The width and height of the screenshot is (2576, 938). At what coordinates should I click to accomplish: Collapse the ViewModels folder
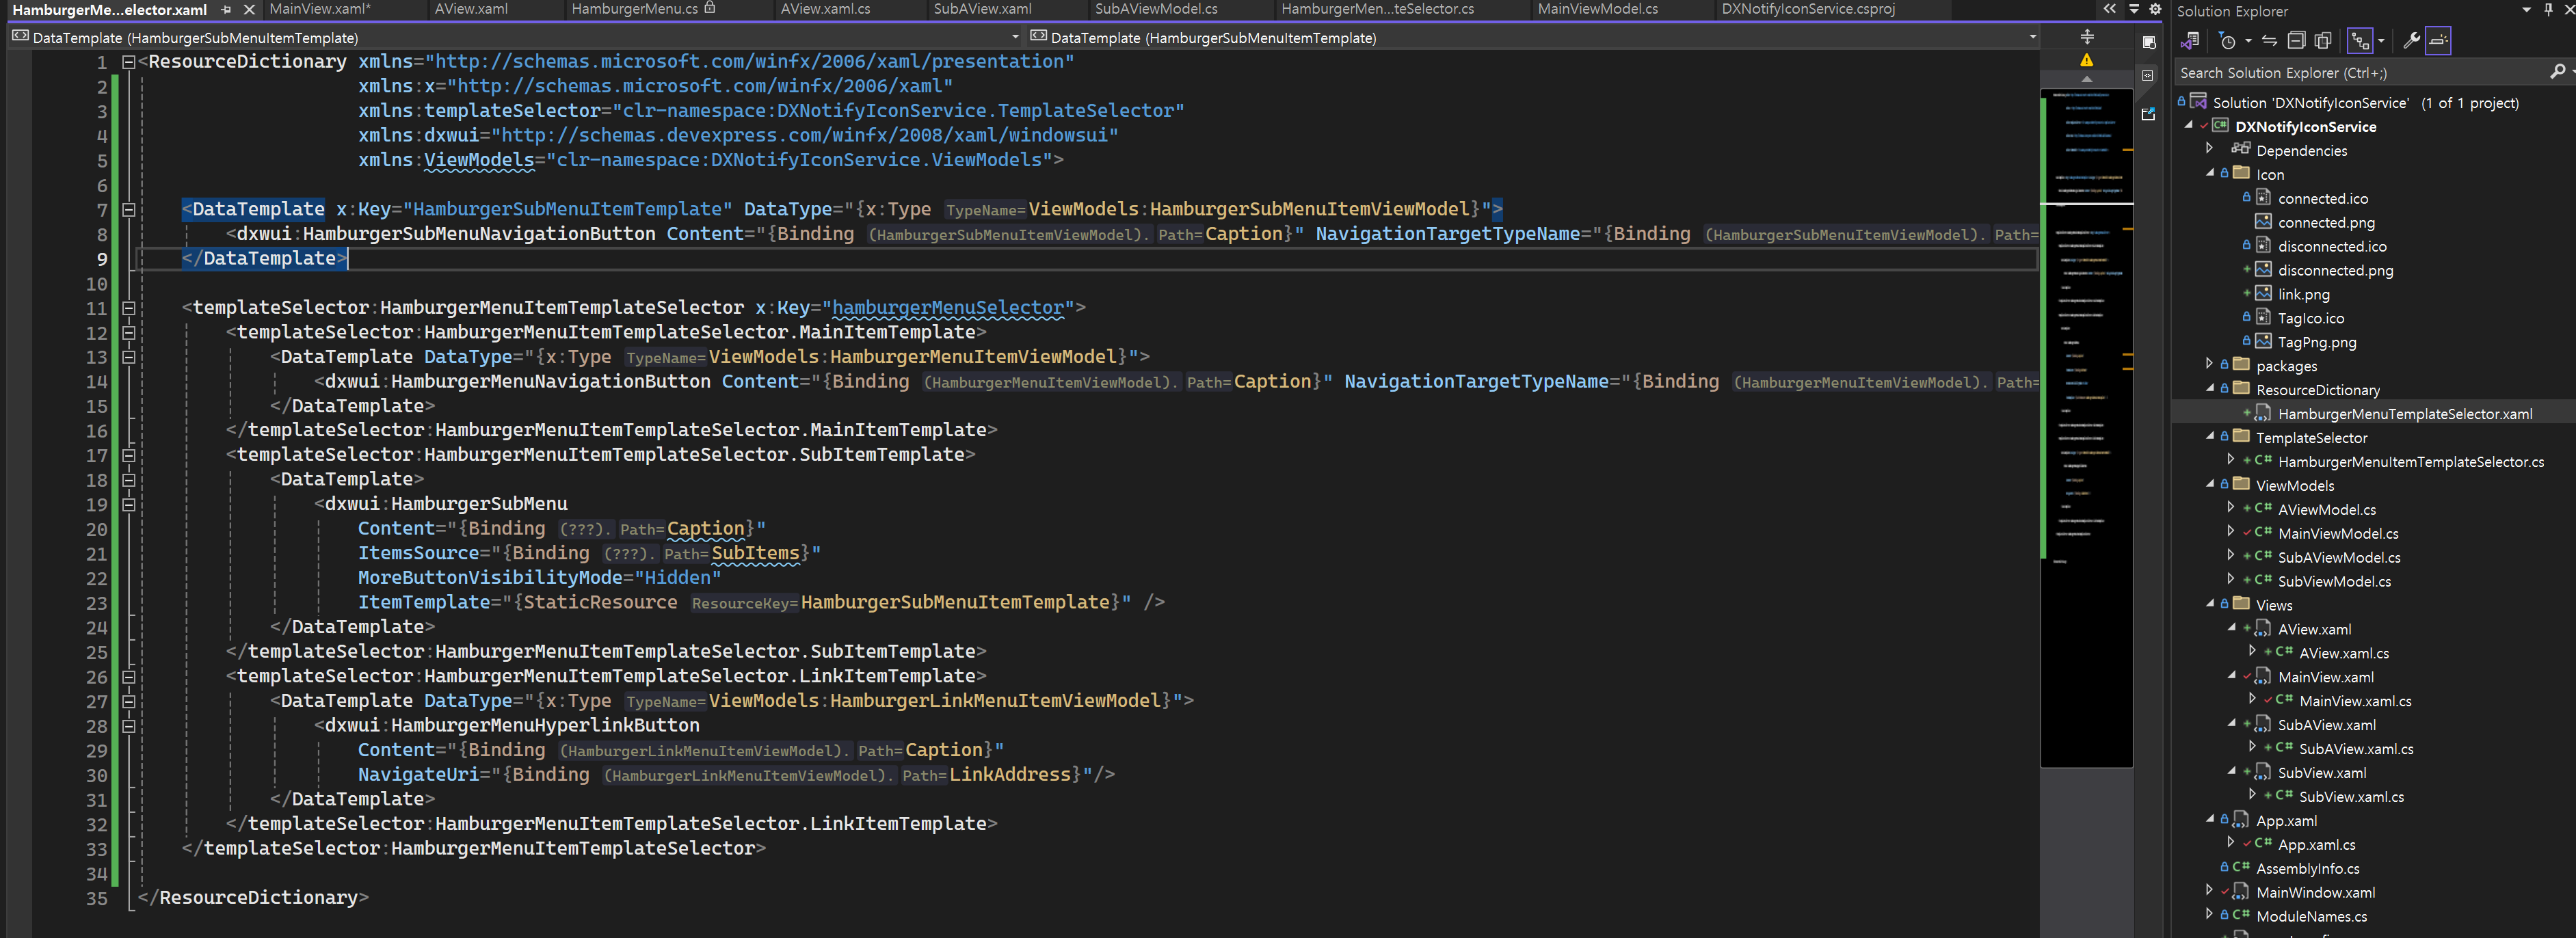click(2209, 483)
